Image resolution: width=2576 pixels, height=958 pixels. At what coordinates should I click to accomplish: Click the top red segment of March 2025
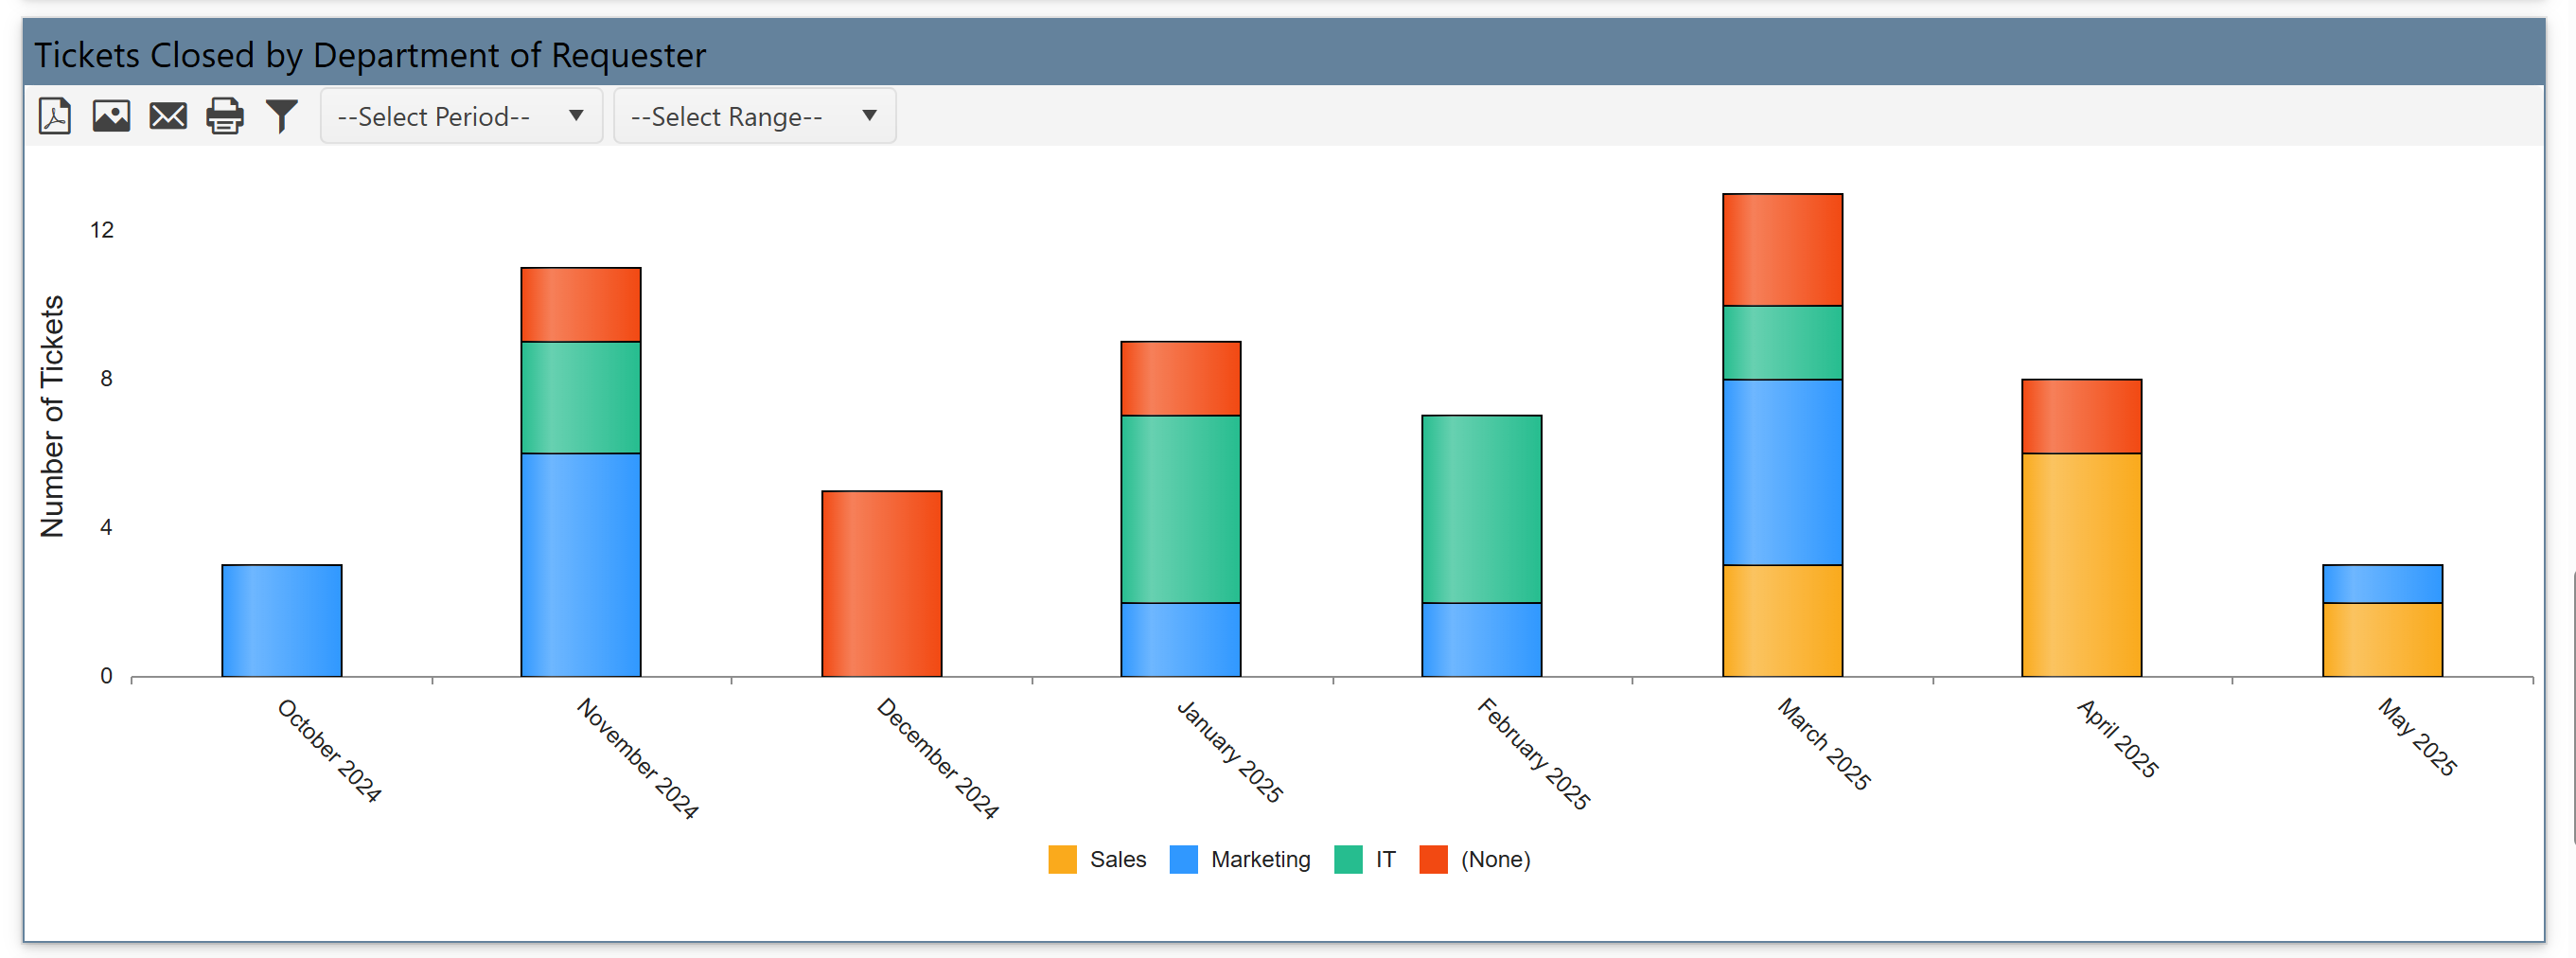(1782, 249)
